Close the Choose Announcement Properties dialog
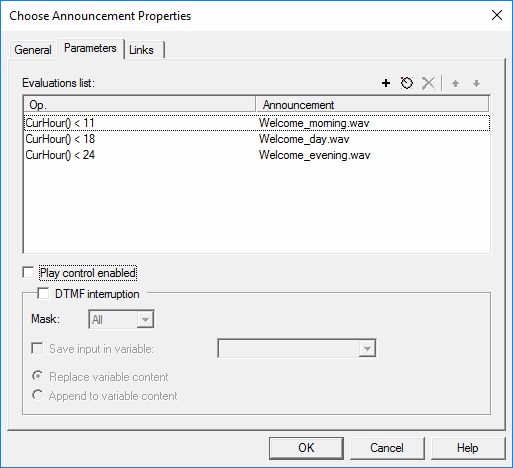Viewport: 513px width, 468px height. click(497, 15)
